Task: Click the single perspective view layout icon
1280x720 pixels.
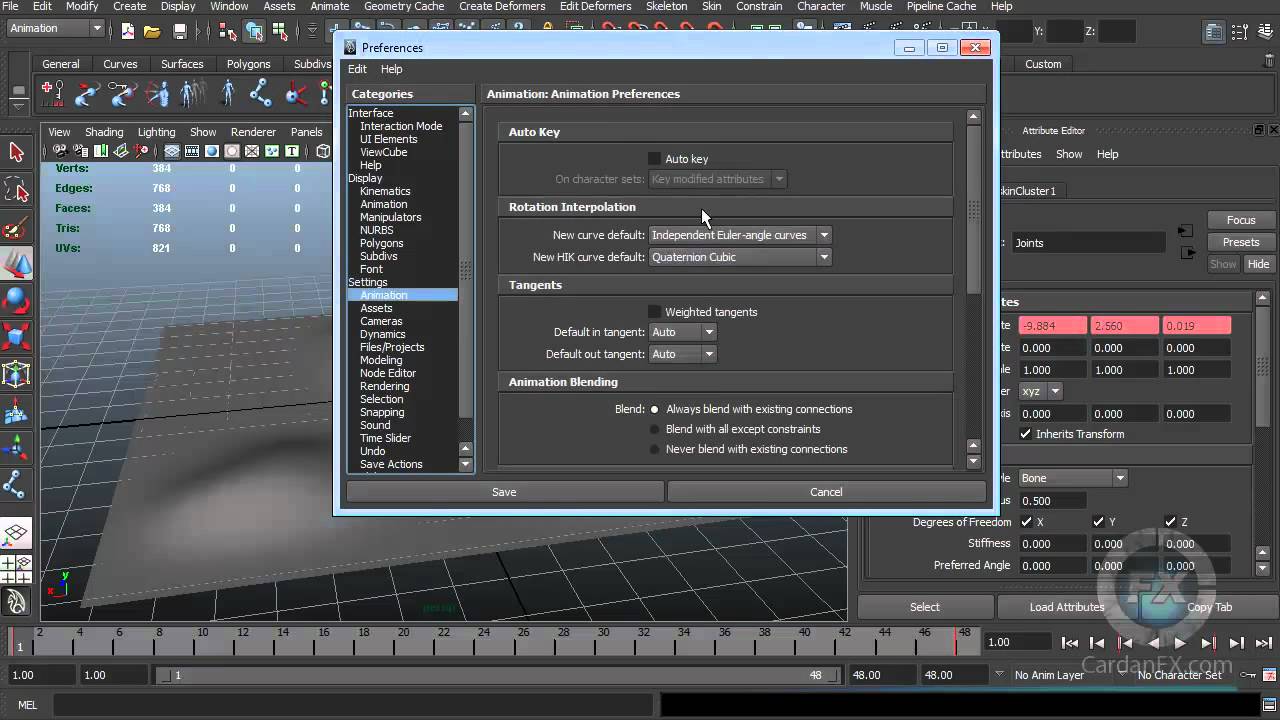Action: (16, 534)
